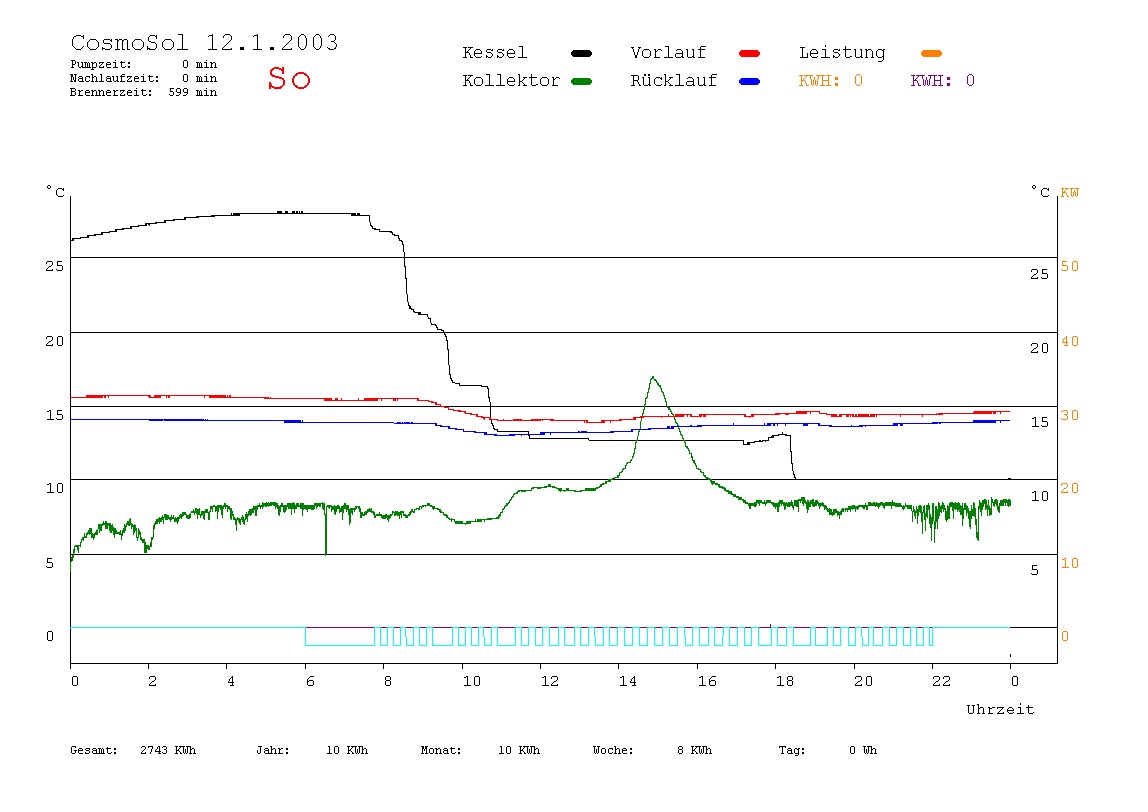Click hour 14 on the time axis
The height and width of the screenshot is (812, 1148).
pos(627,682)
